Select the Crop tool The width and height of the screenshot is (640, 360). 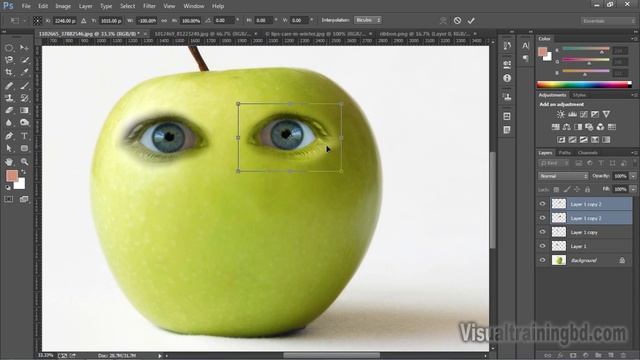click(9, 73)
